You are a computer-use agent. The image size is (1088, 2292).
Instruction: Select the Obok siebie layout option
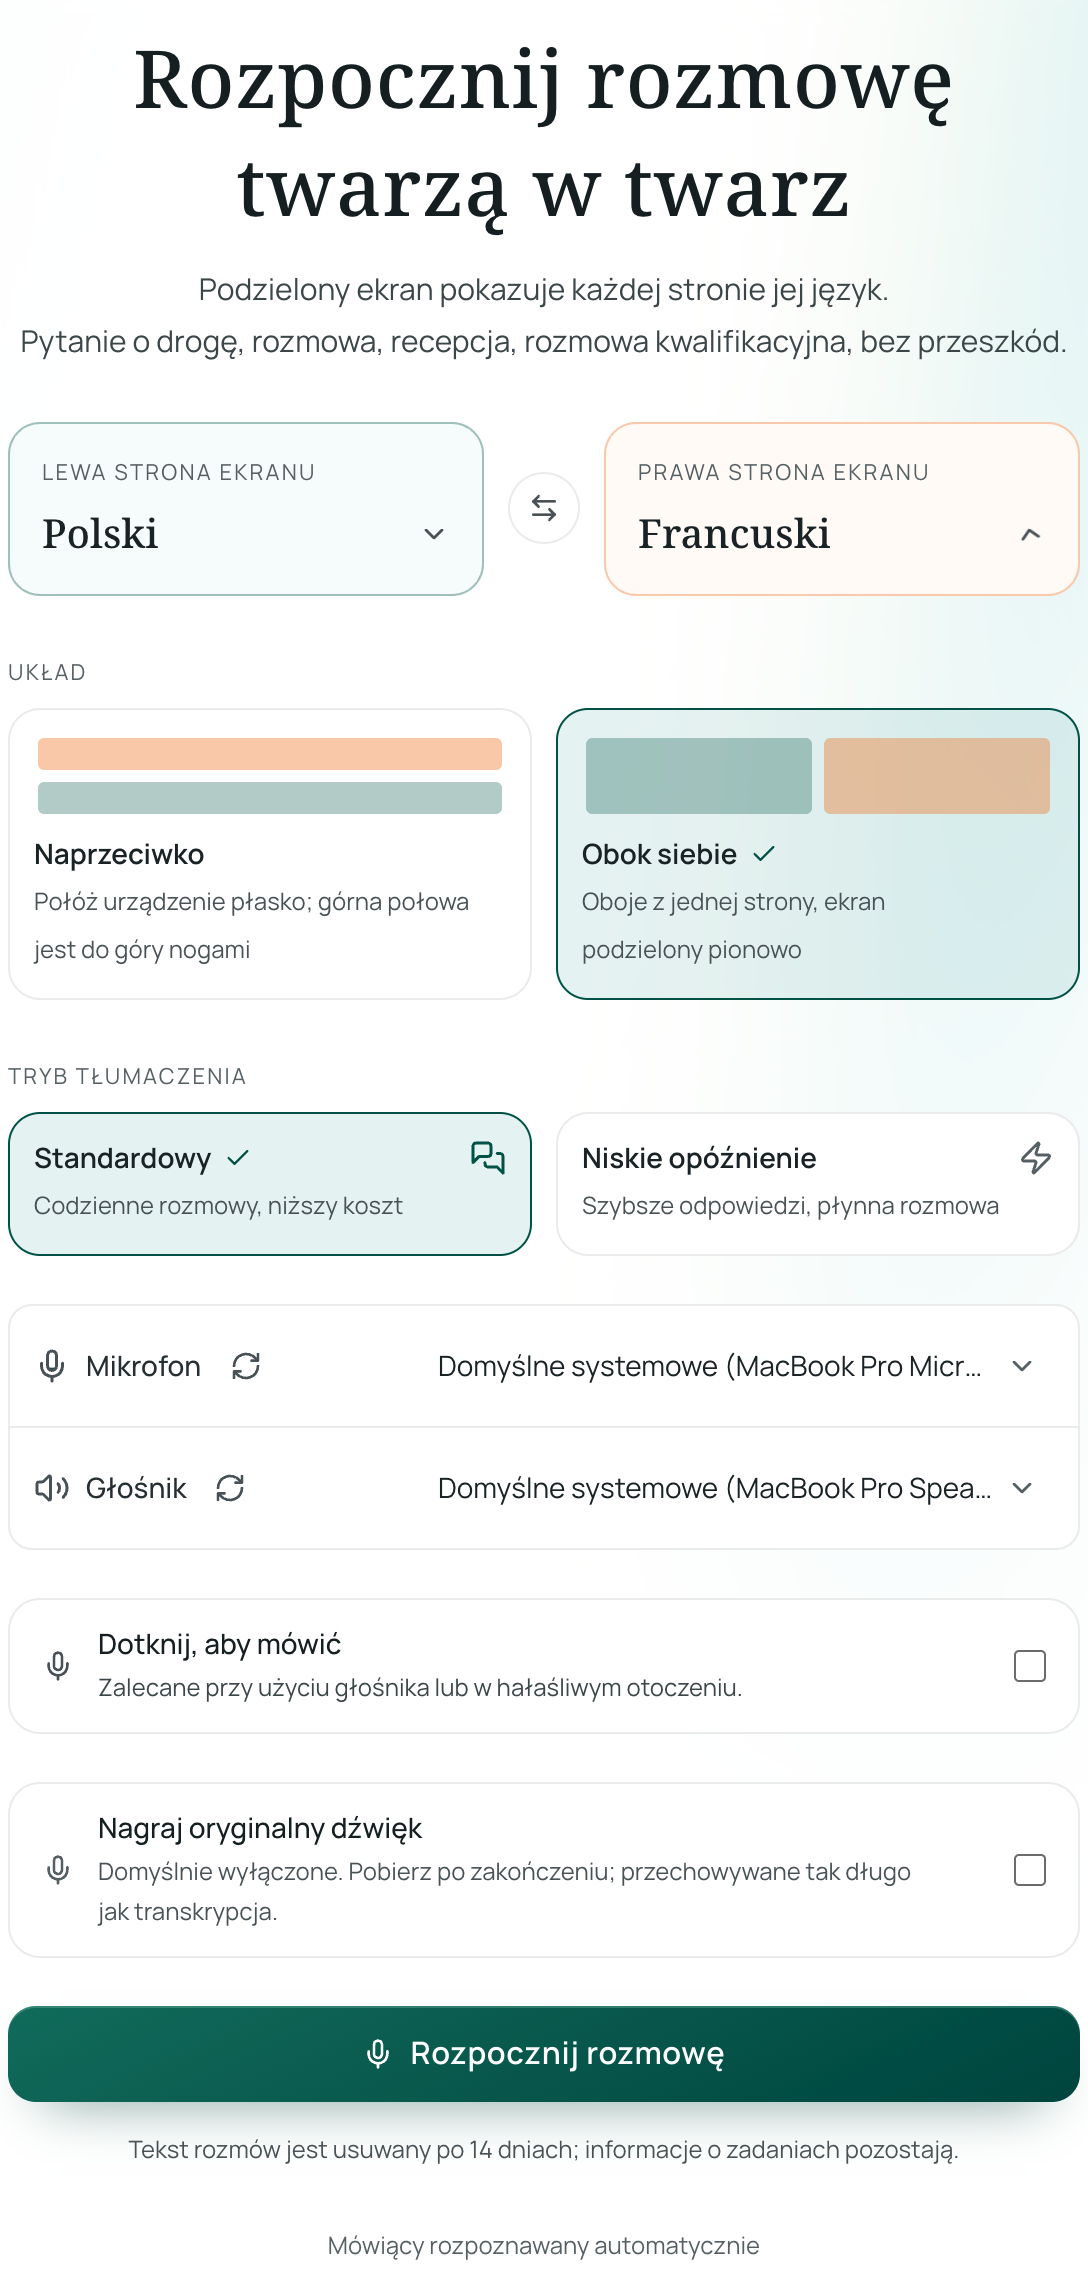click(x=818, y=854)
